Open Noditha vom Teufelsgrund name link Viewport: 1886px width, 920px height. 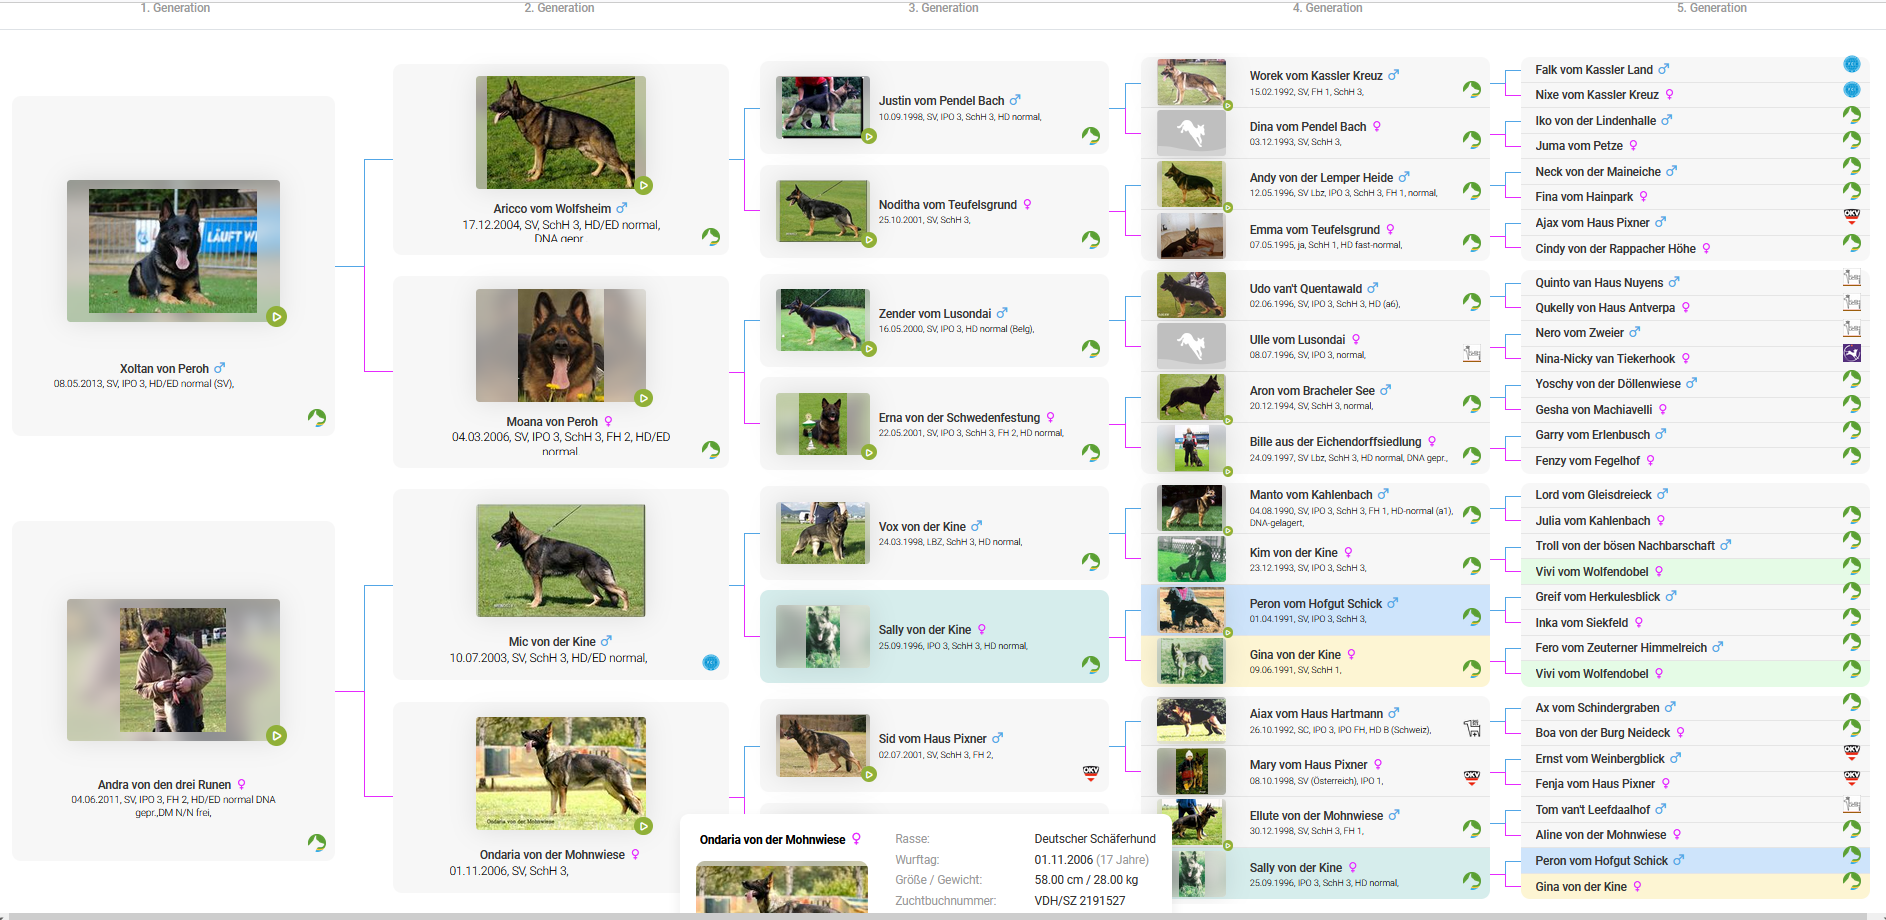(947, 205)
